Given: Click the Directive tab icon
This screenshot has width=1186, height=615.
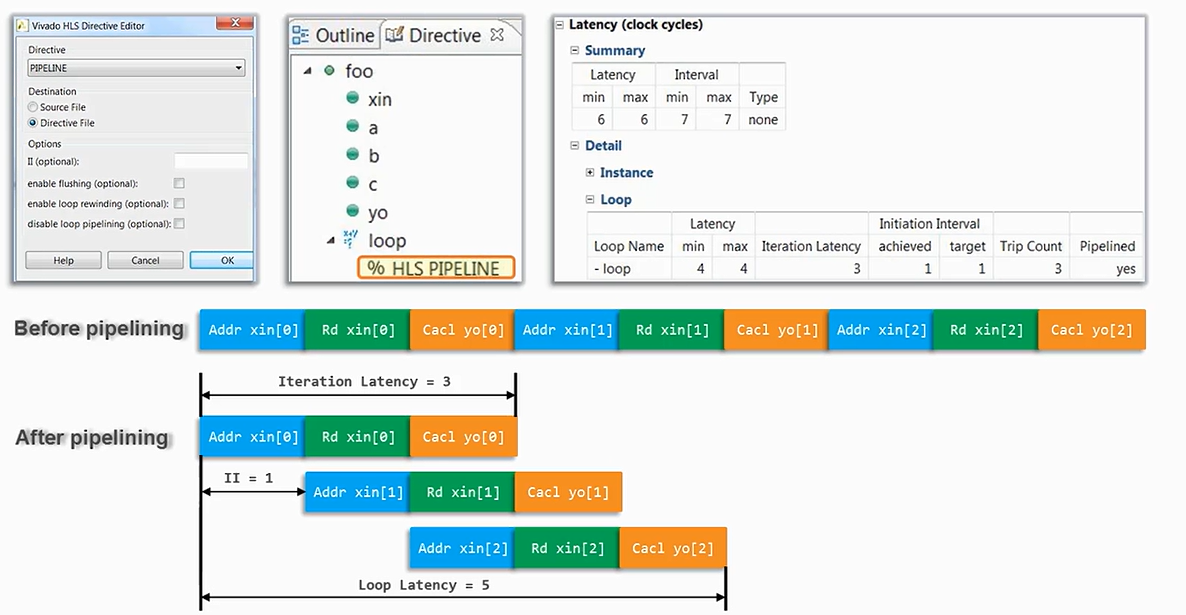Looking at the screenshot, I should 394,35.
